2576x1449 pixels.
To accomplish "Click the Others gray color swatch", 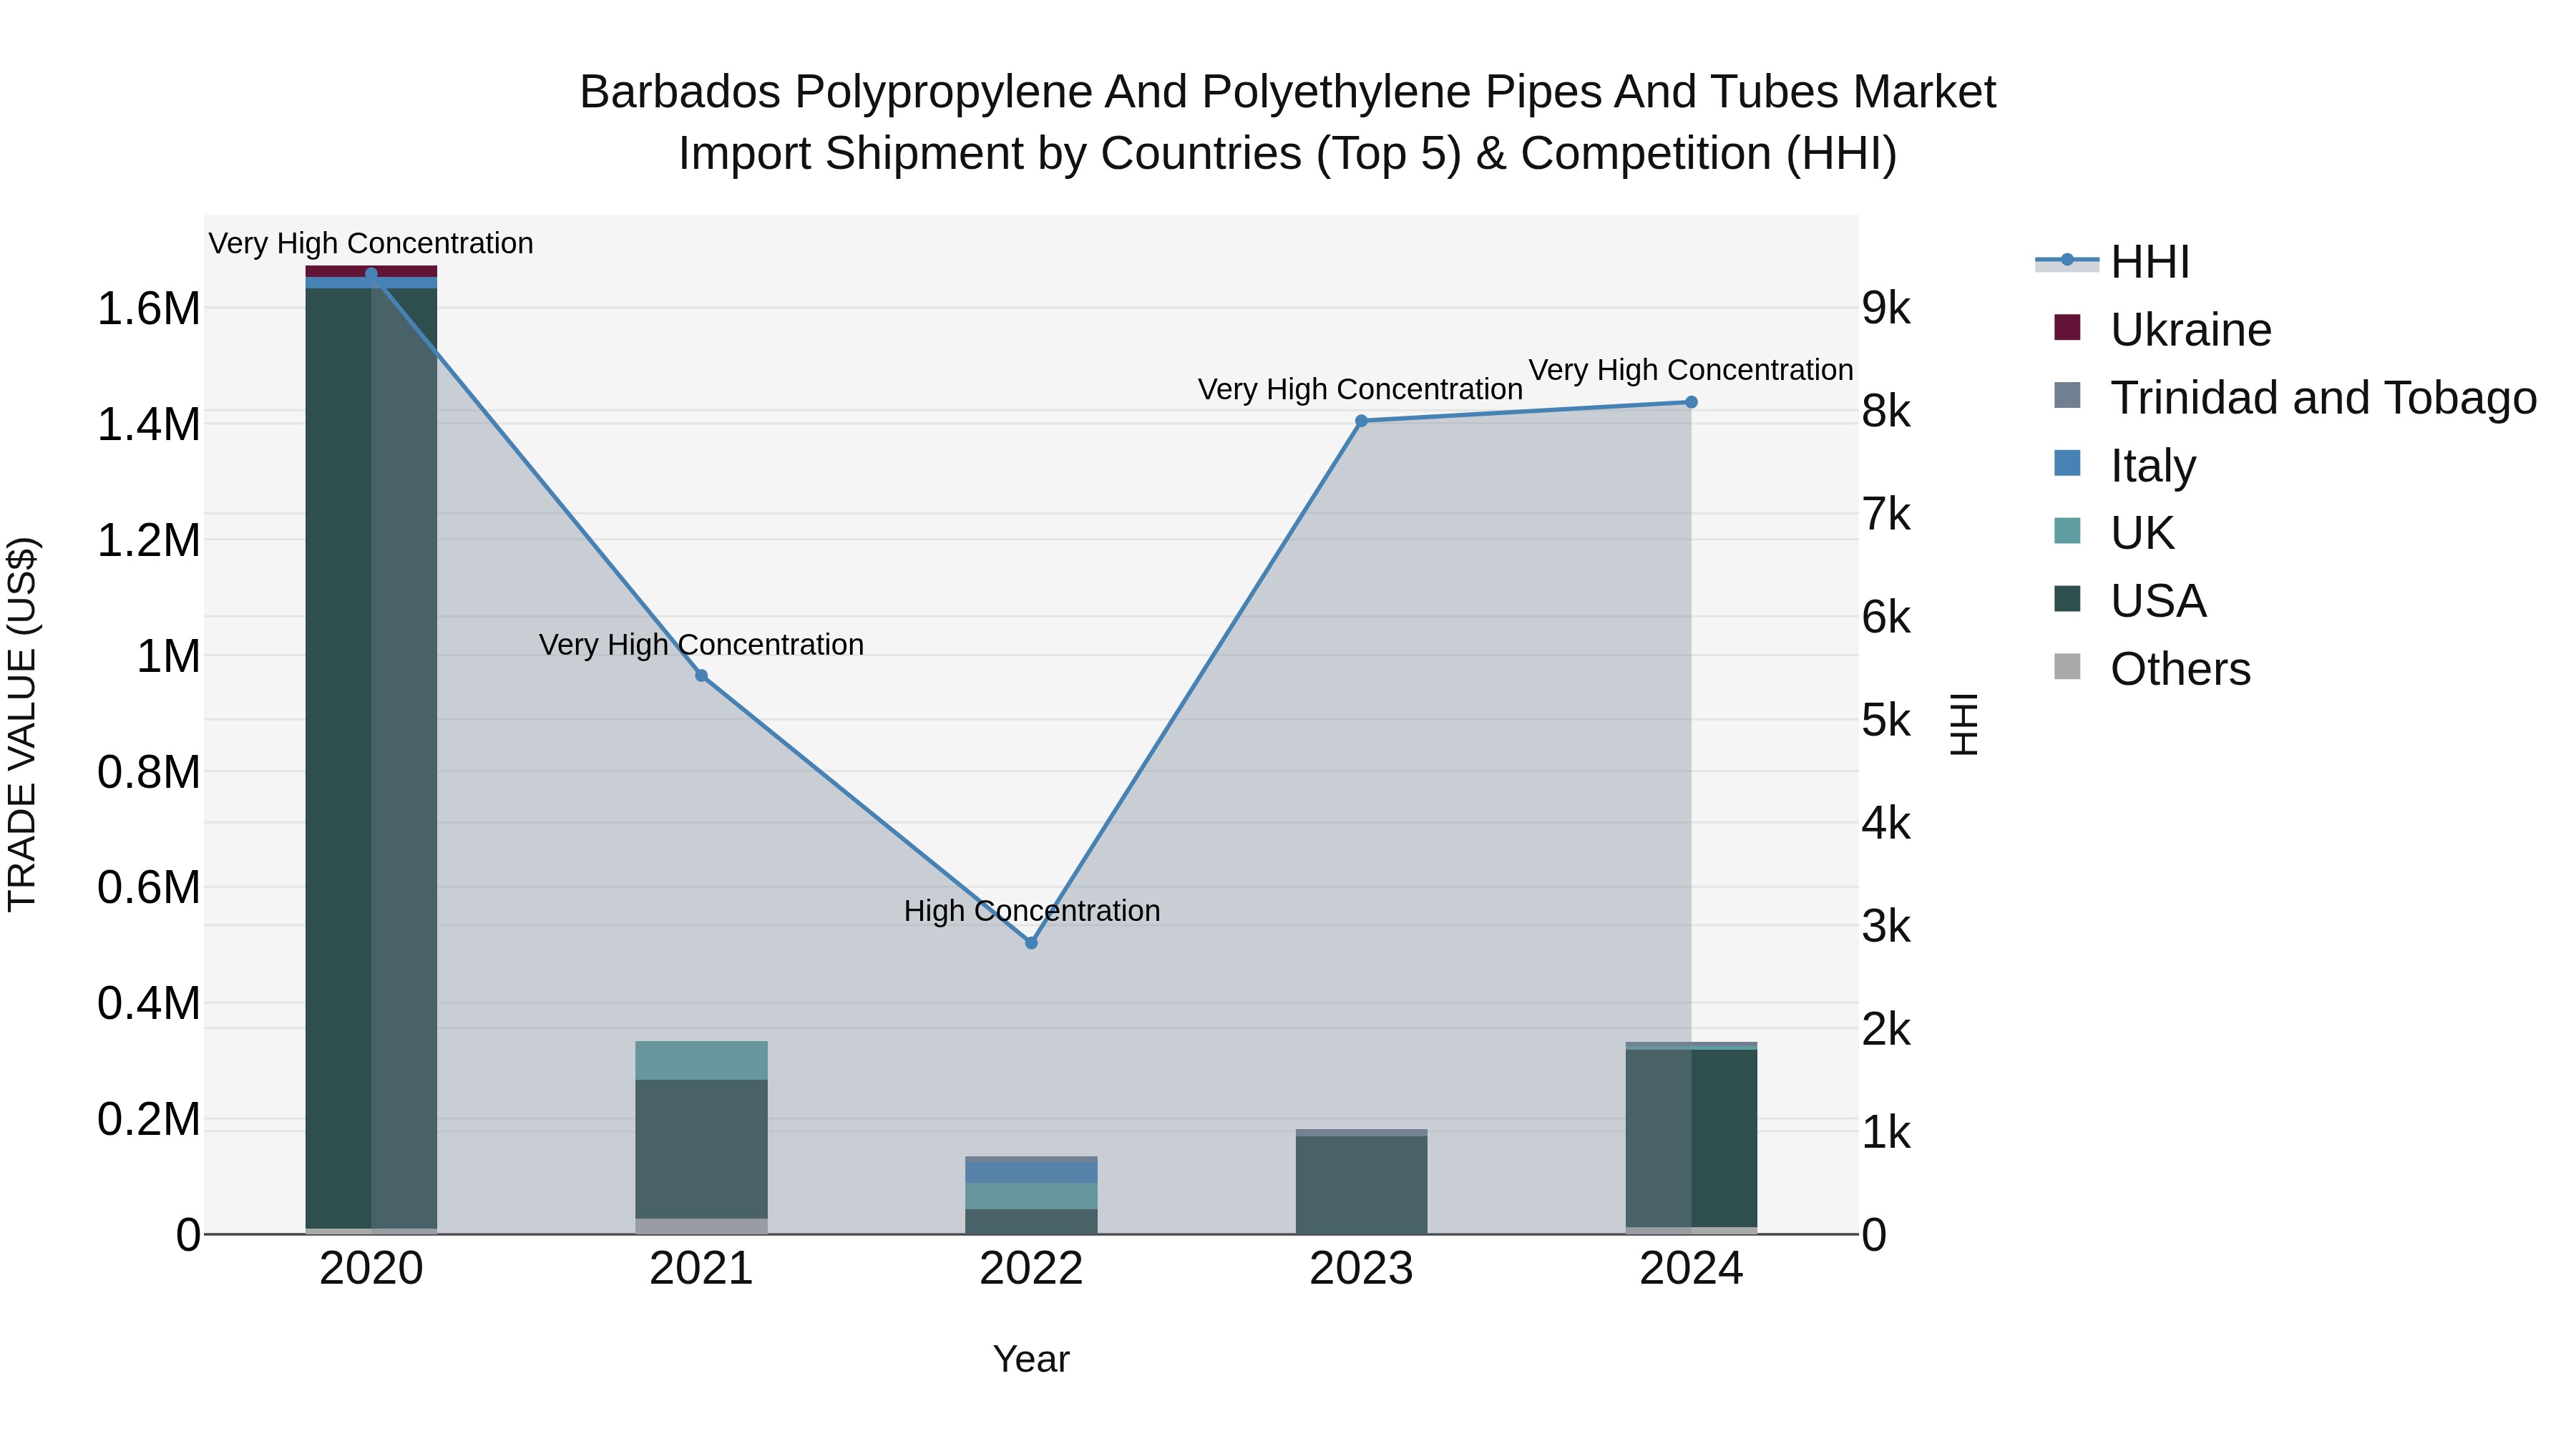I will tap(2067, 666).
